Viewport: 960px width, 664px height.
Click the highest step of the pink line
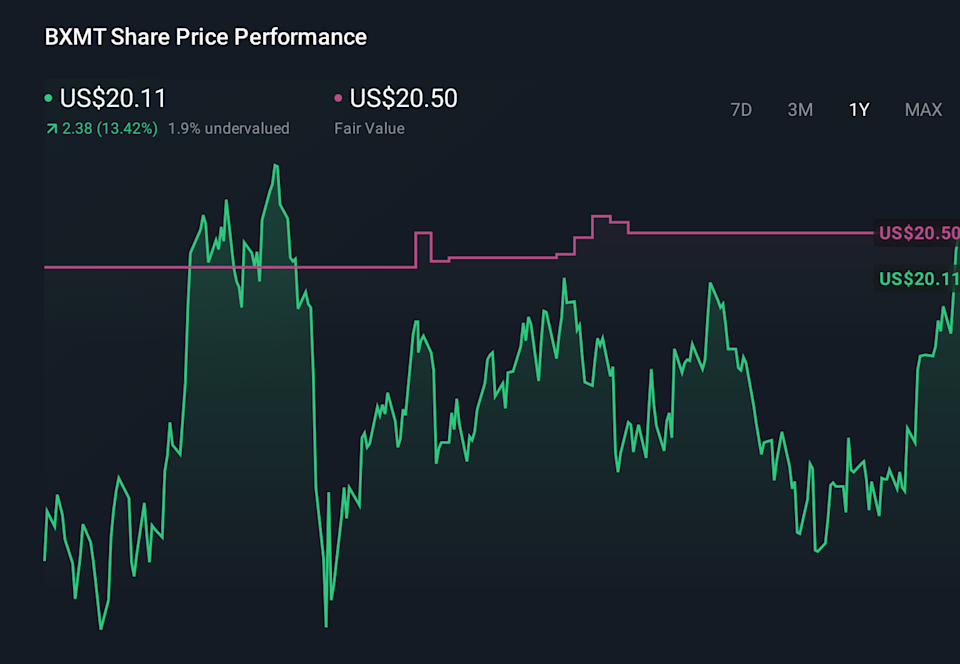coord(601,216)
